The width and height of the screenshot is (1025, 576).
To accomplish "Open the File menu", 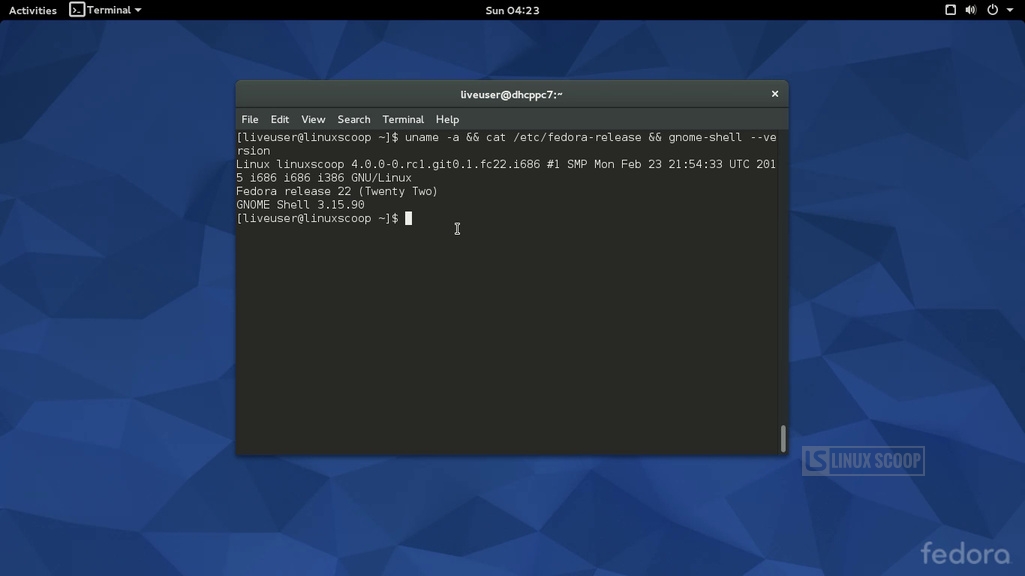I will coord(249,119).
